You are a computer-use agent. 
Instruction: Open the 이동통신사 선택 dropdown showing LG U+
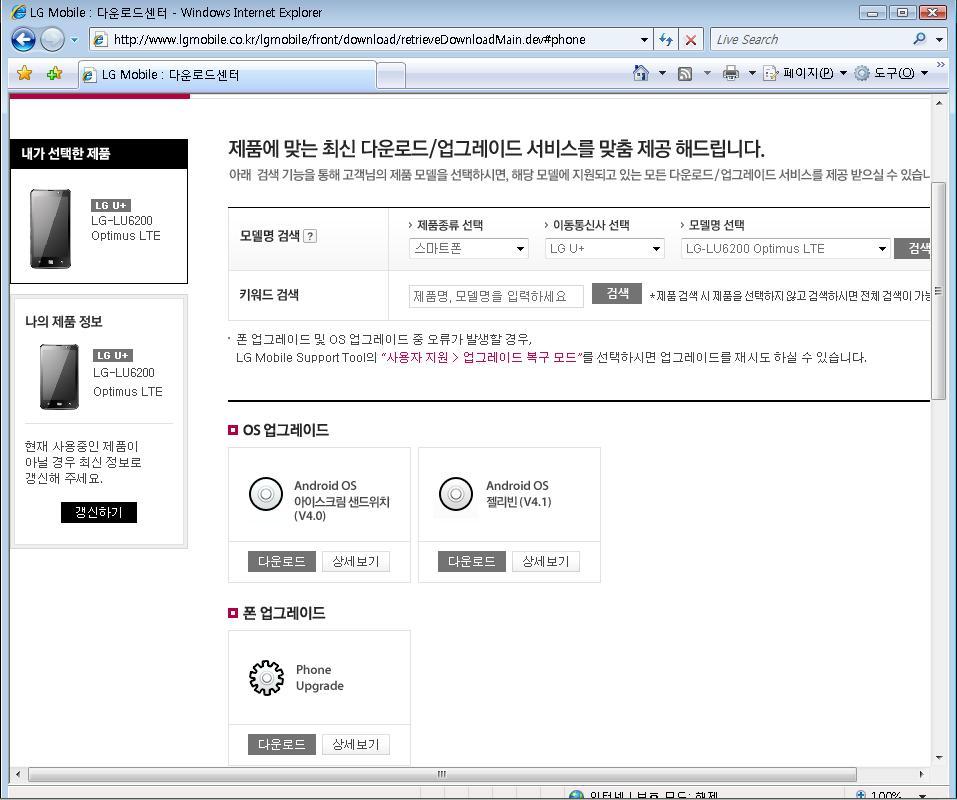point(604,248)
